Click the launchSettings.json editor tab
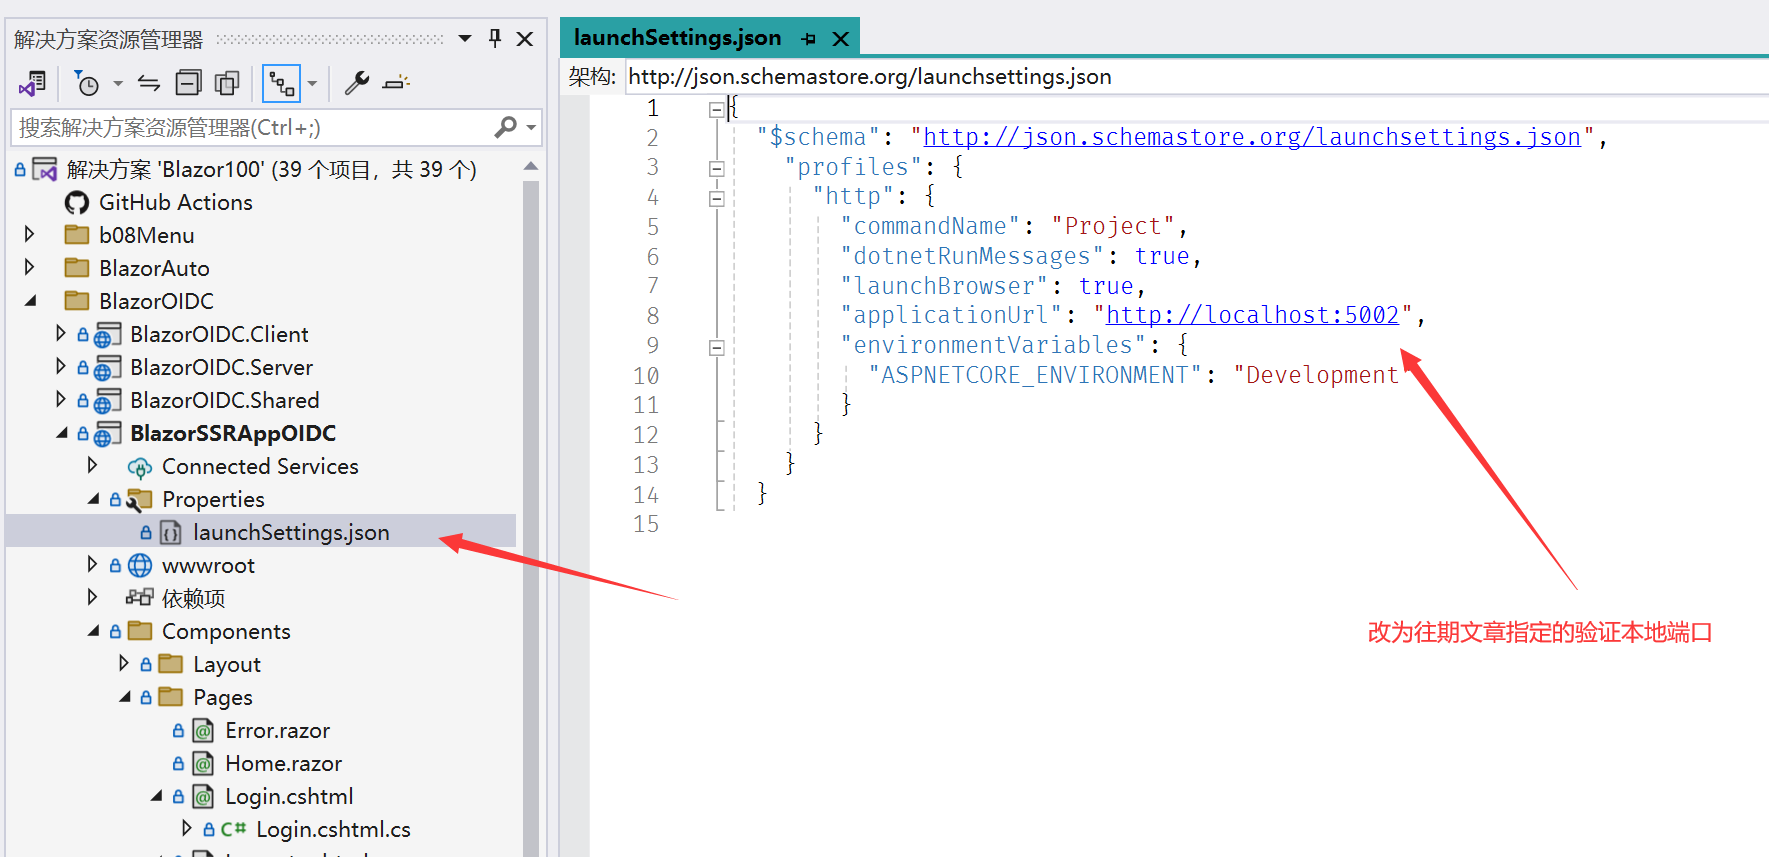 pyautogui.click(x=677, y=38)
